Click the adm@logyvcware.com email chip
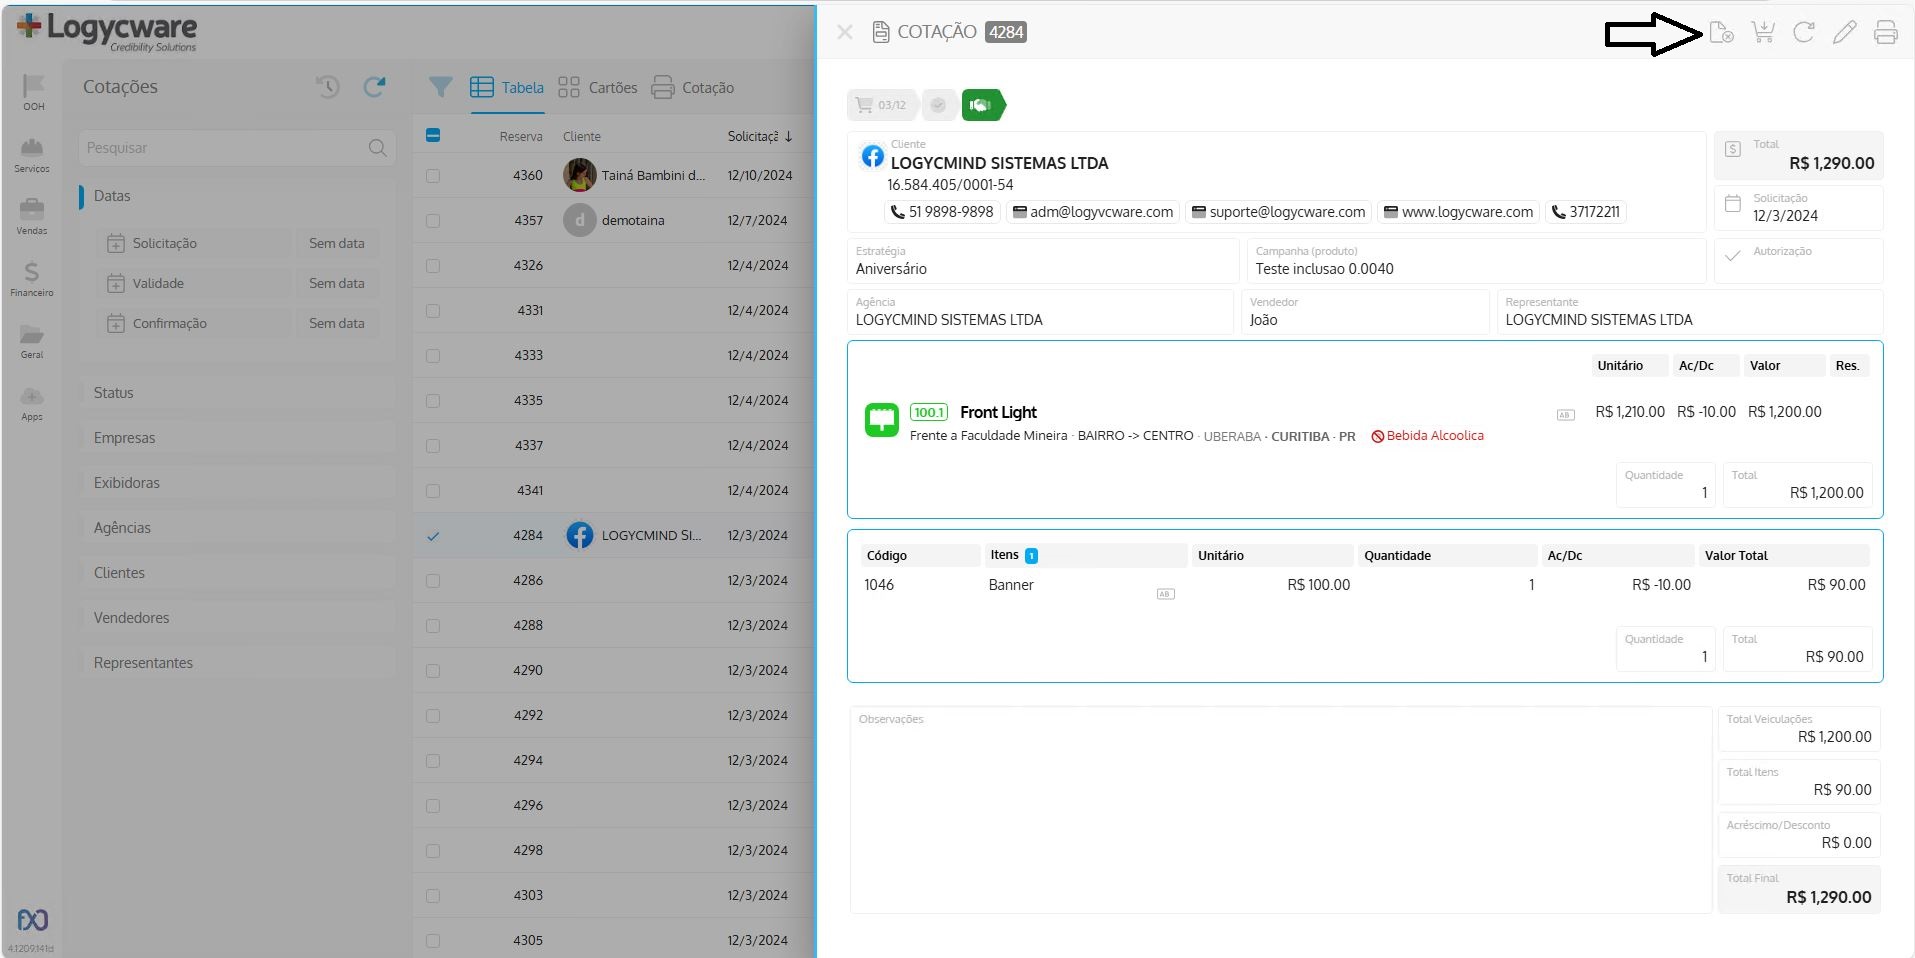This screenshot has height=958, width=1915. (x=1092, y=212)
